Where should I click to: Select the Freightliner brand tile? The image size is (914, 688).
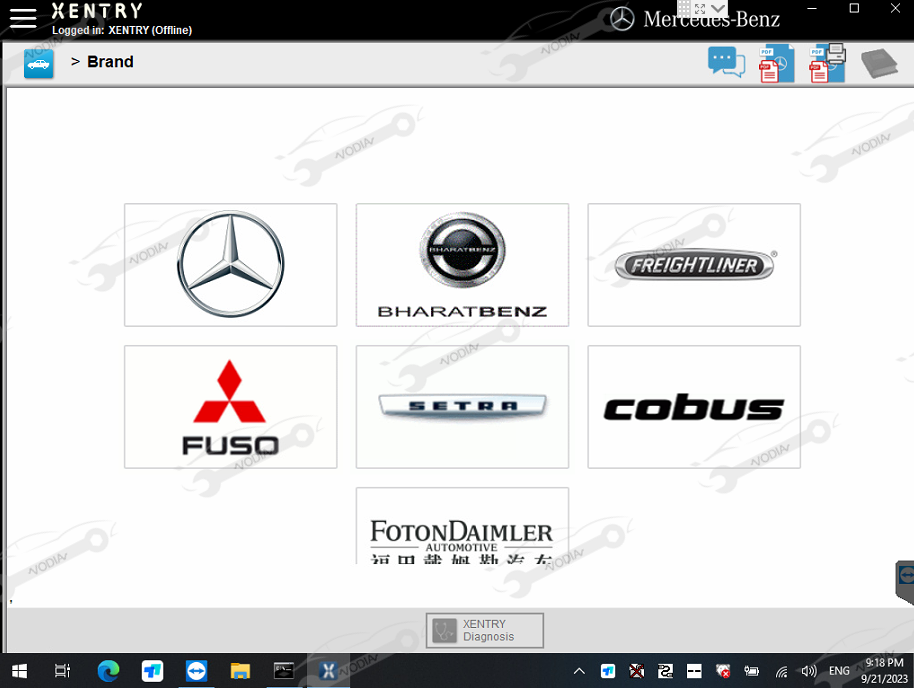click(694, 265)
